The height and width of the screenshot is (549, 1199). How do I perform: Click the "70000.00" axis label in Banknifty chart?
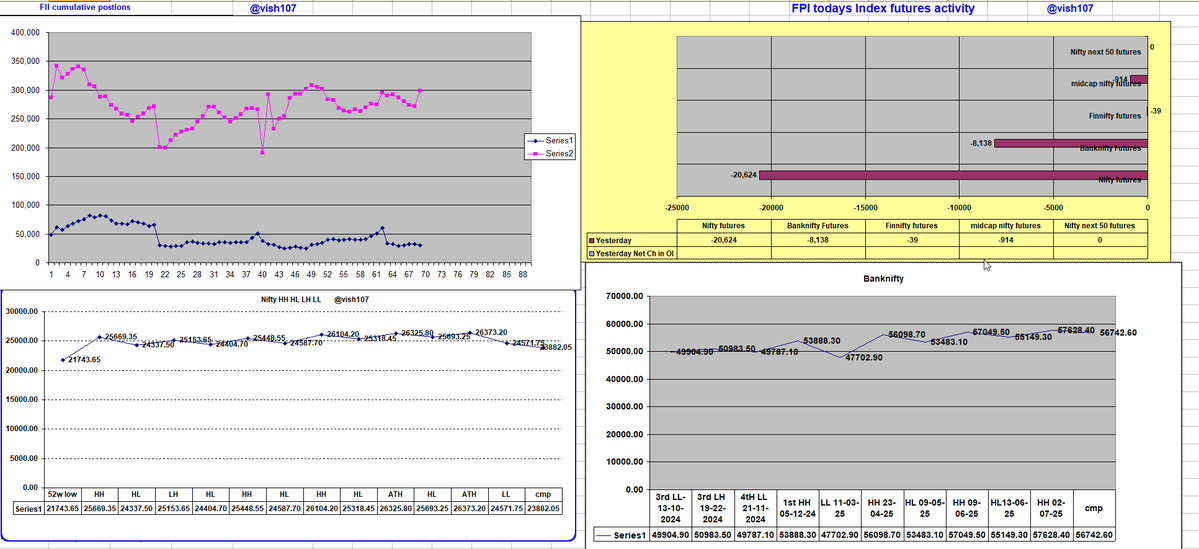coord(624,296)
